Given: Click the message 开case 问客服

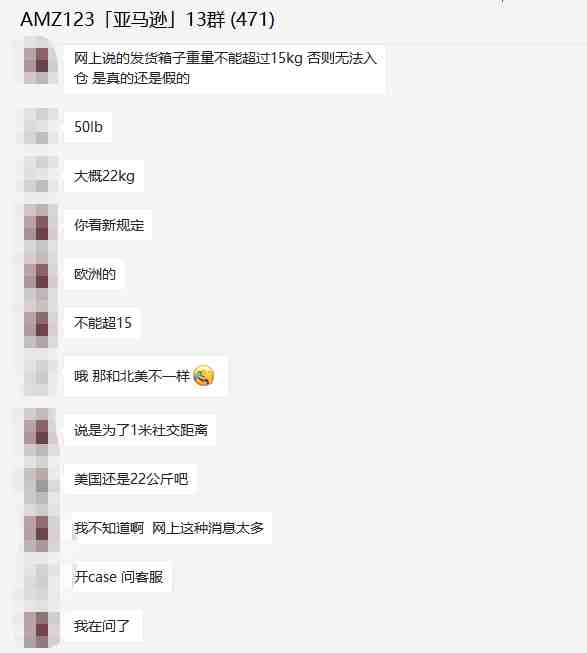Looking at the screenshot, I should [118, 576].
